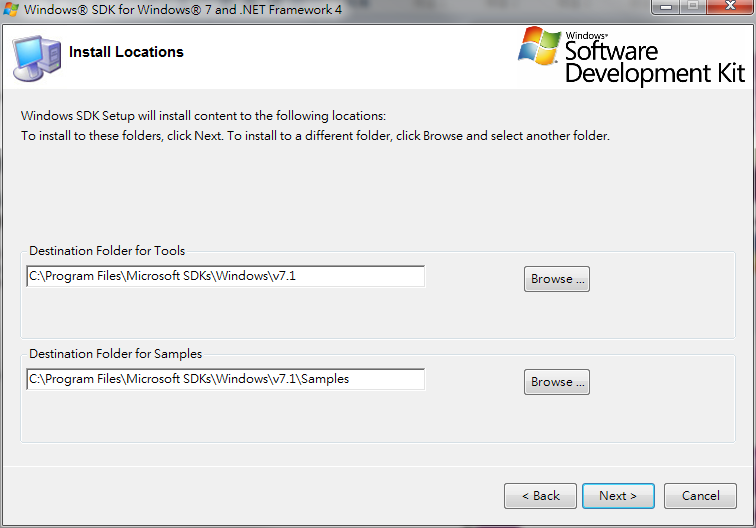Go back with the < Back button

point(540,496)
